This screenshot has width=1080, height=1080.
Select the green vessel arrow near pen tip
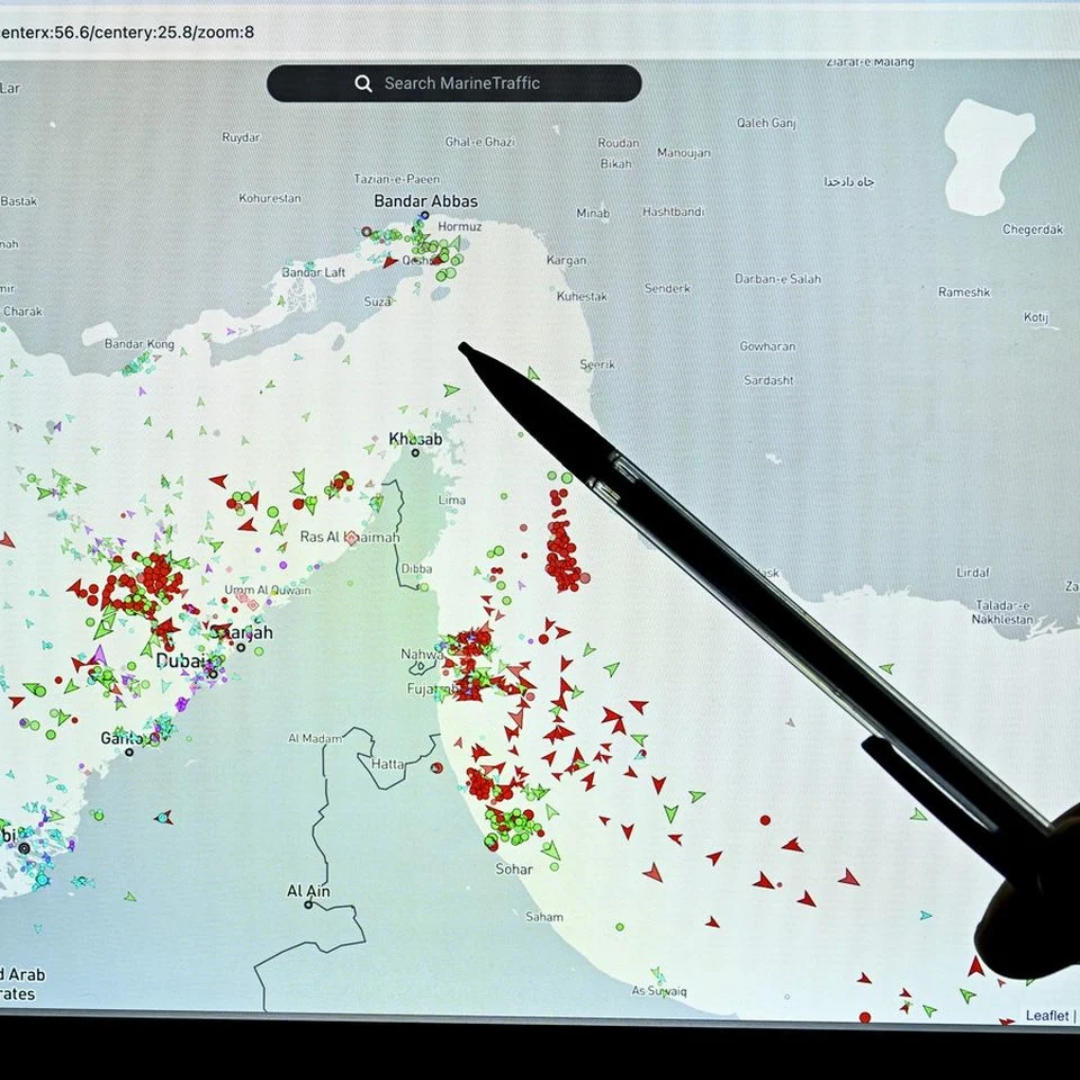pos(451,390)
